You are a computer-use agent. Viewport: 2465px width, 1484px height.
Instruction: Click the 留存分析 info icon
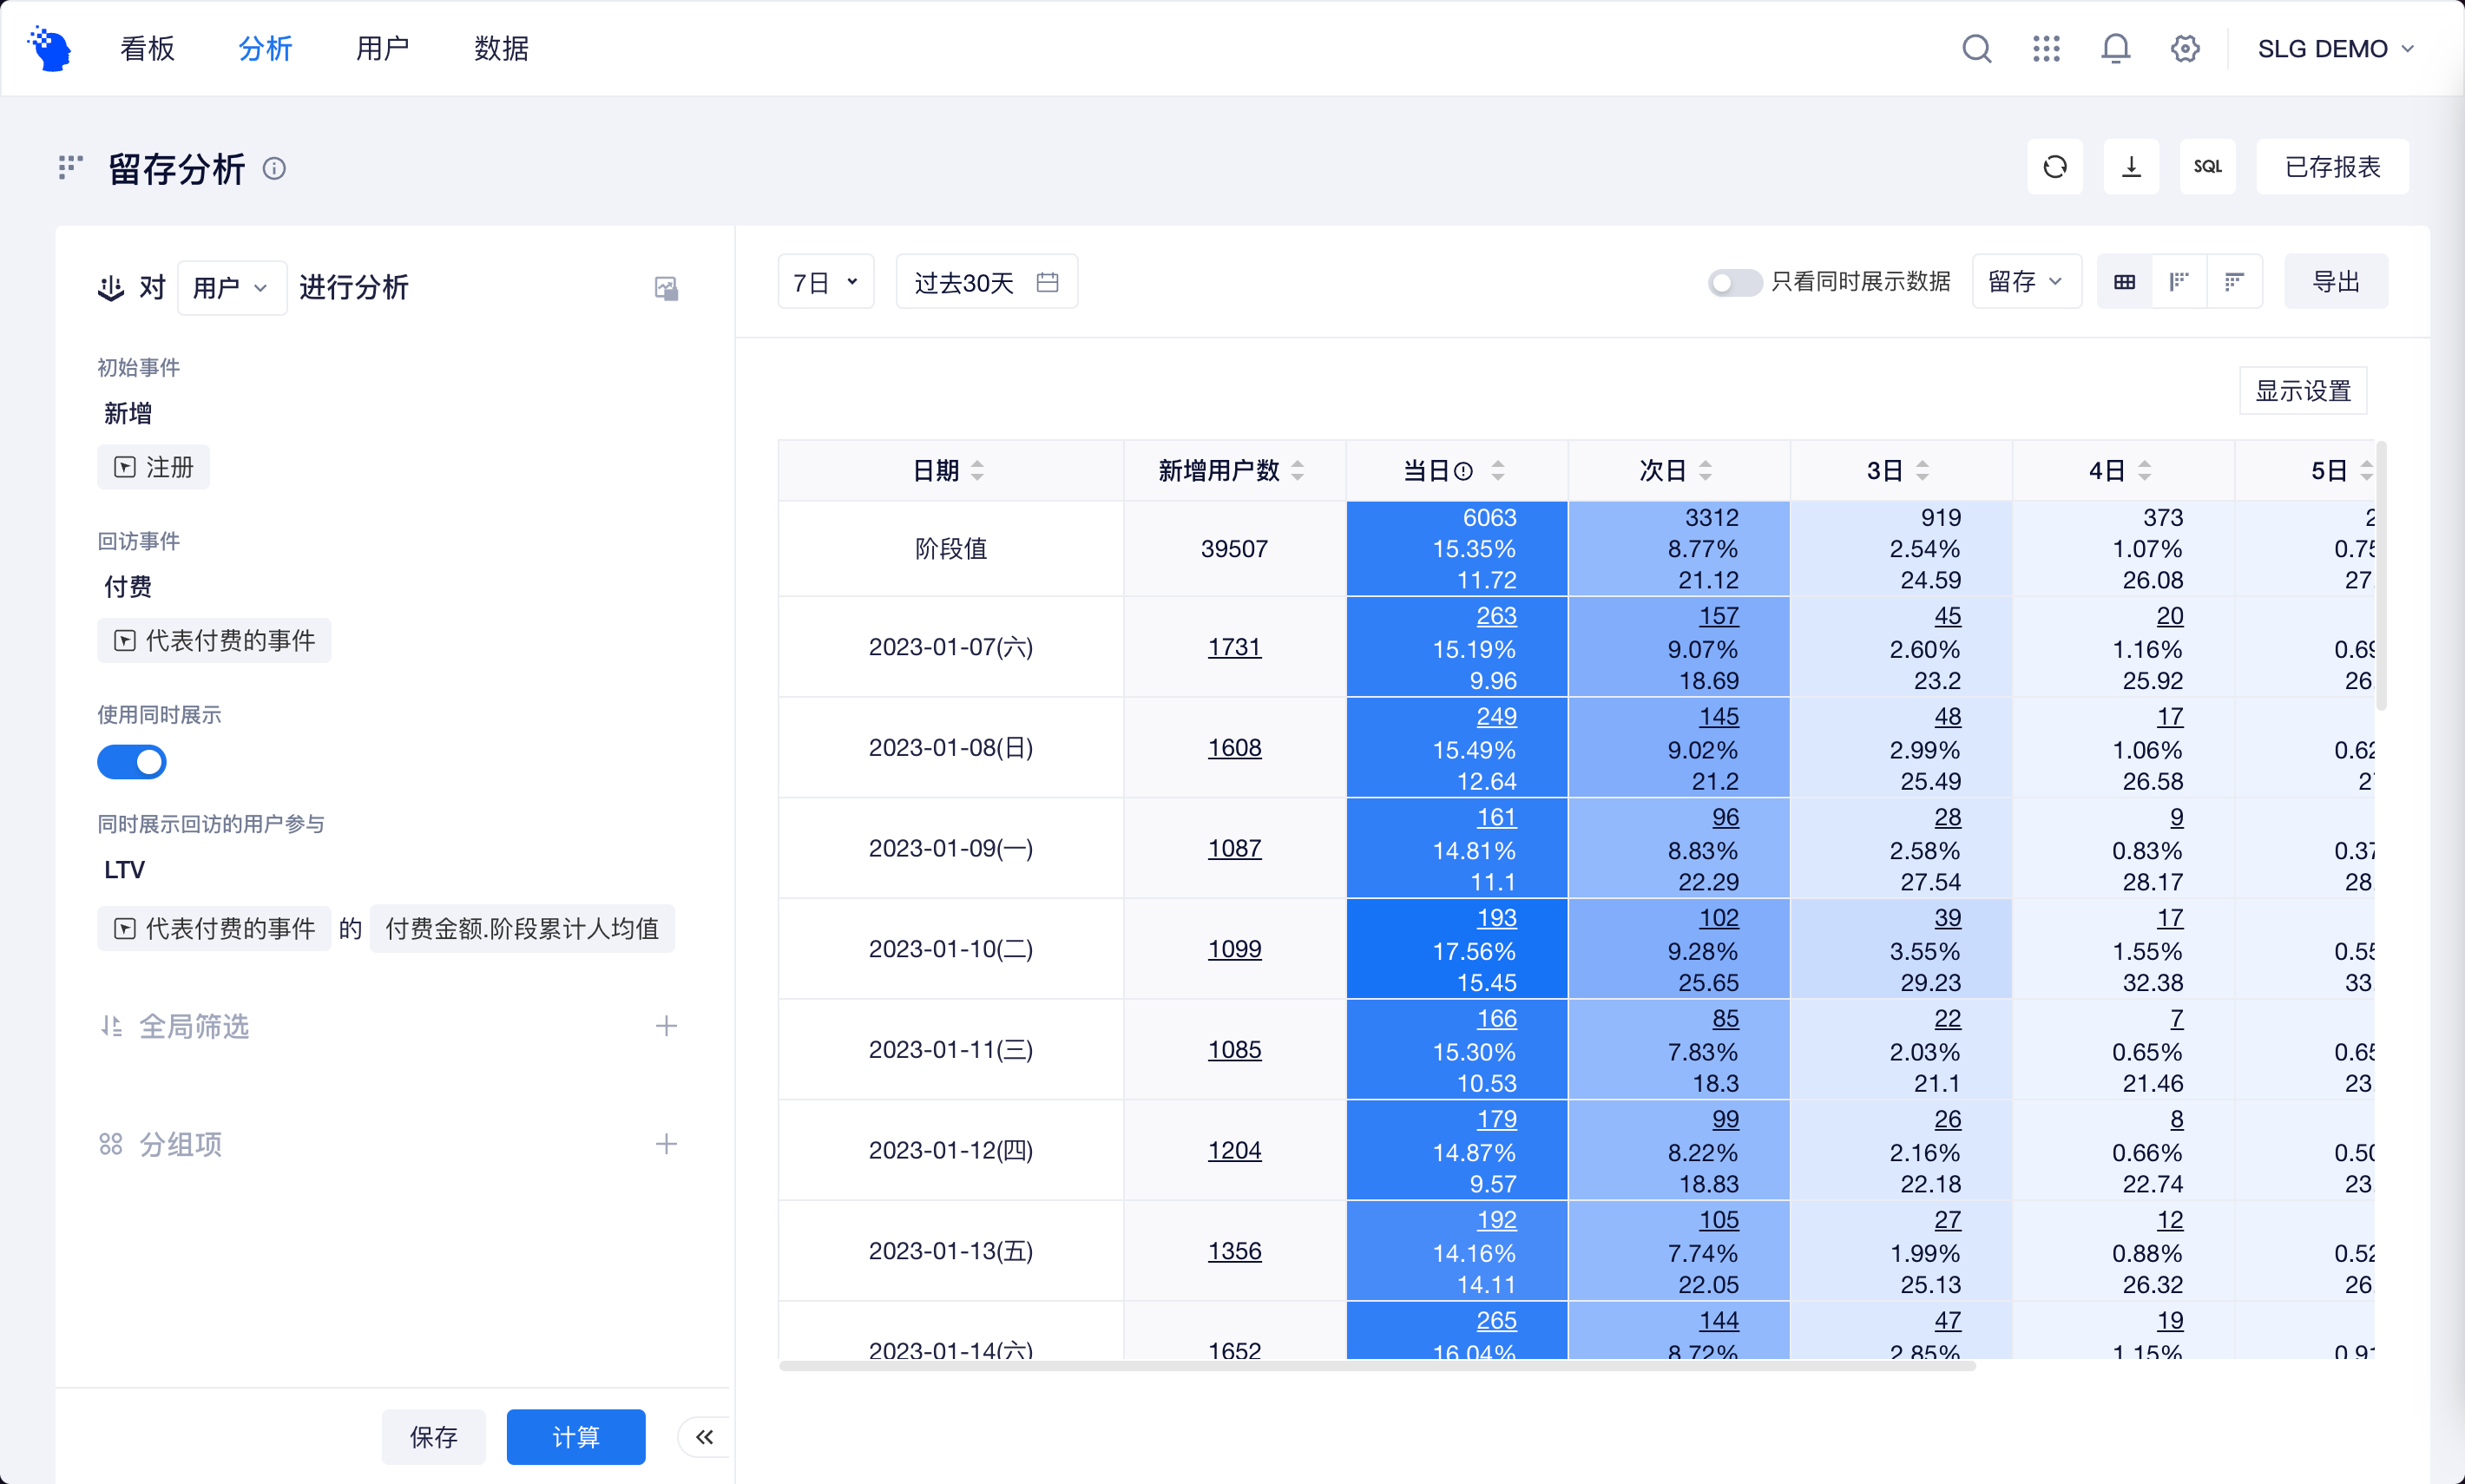(274, 168)
